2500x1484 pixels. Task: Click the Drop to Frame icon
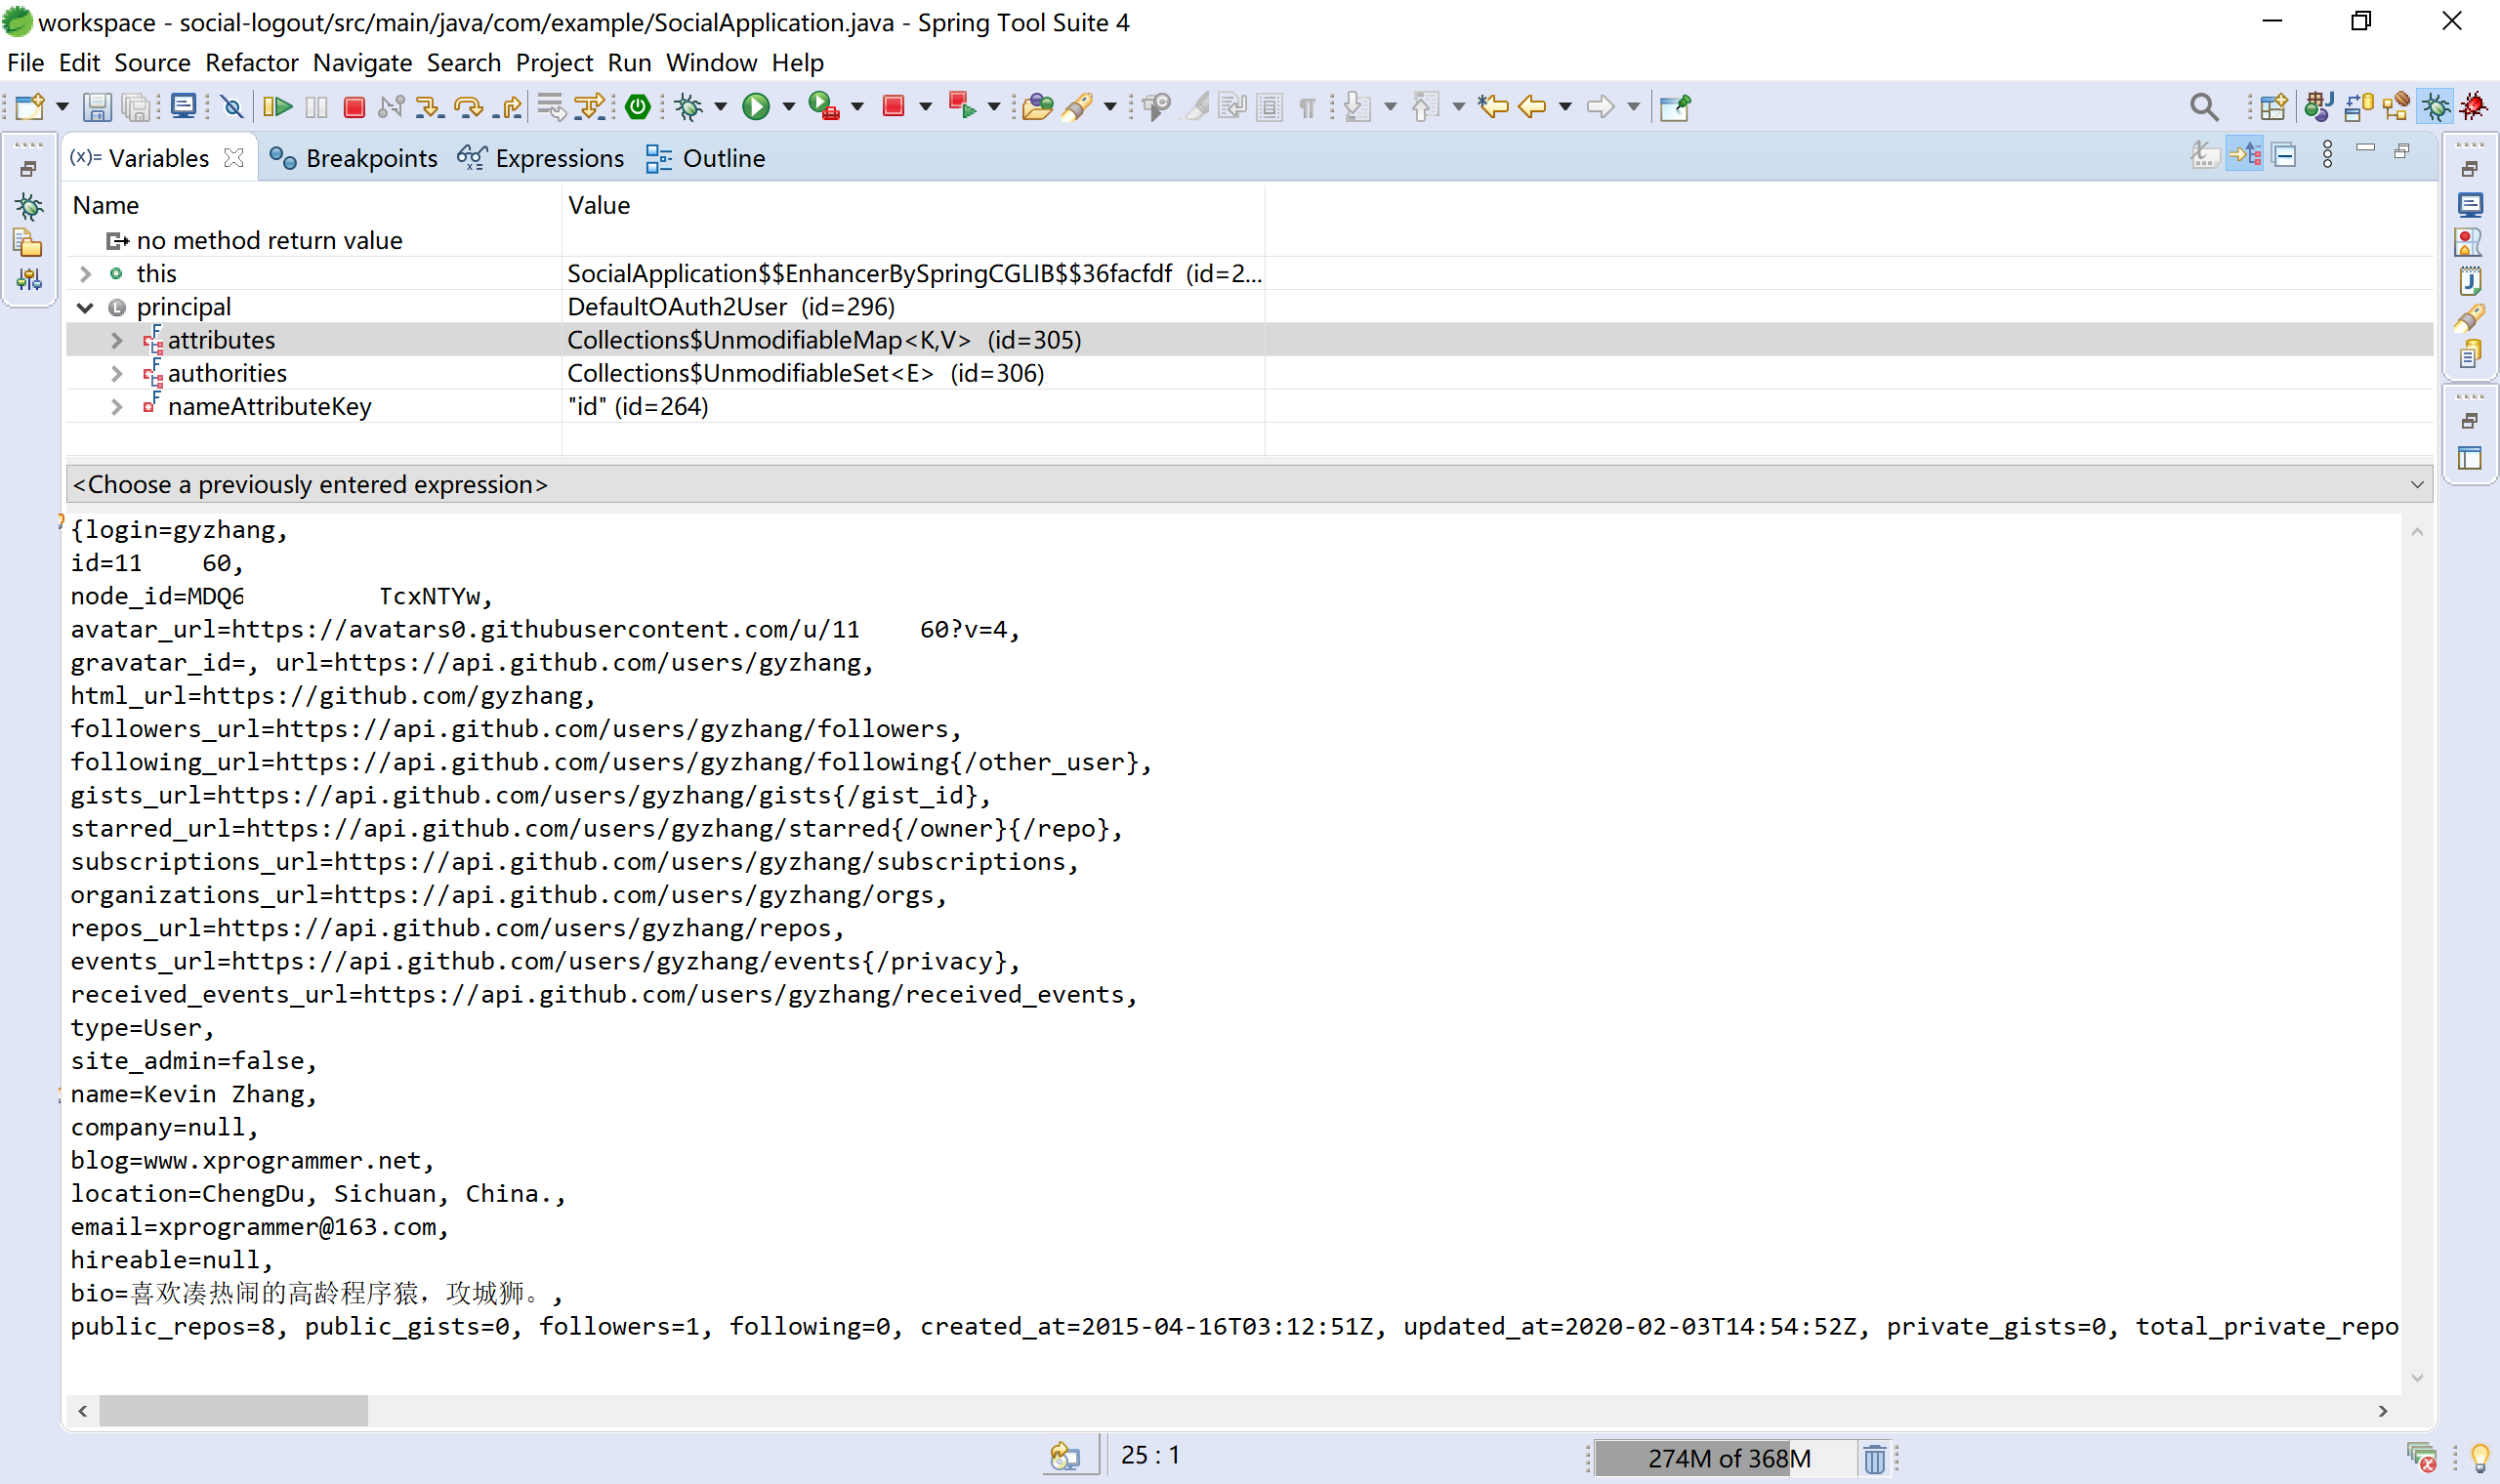pyautogui.click(x=551, y=107)
